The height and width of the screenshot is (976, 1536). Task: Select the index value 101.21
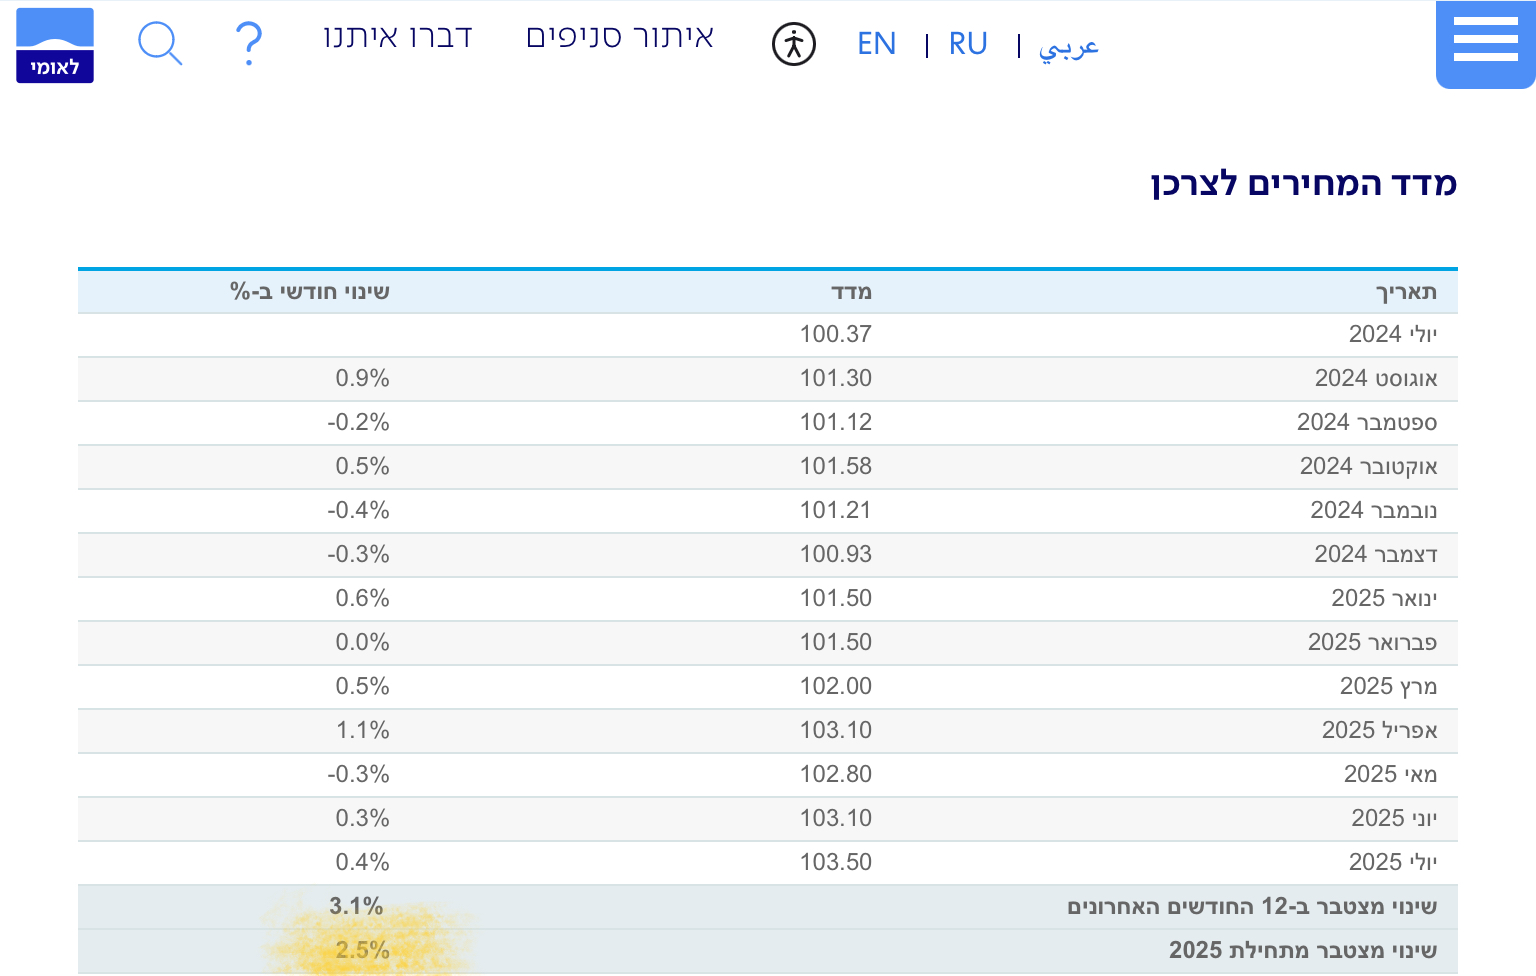tap(836, 510)
